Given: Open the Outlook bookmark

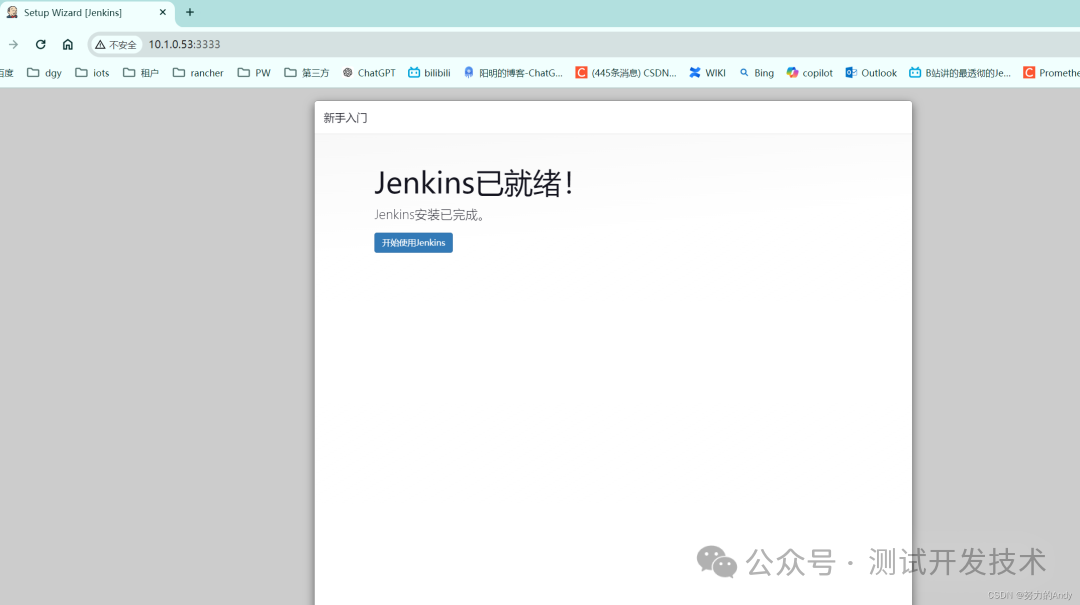Looking at the screenshot, I should pyautogui.click(x=871, y=72).
